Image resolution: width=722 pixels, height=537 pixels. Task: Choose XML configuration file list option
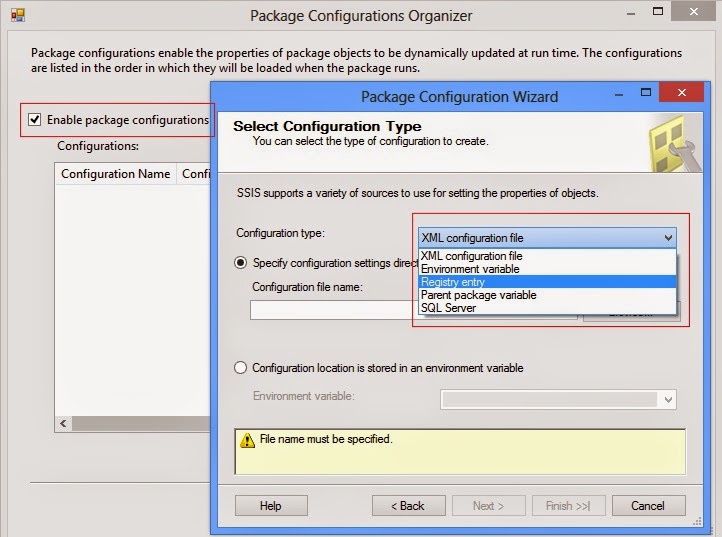coord(547,256)
